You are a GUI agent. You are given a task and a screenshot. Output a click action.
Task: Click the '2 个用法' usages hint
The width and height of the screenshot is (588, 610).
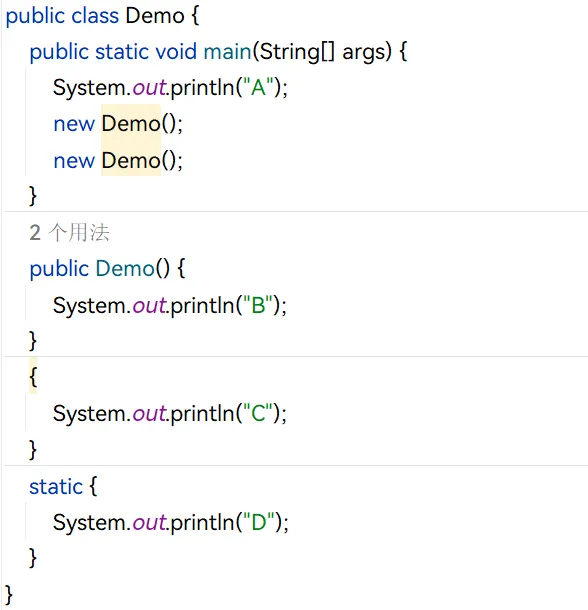point(69,233)
